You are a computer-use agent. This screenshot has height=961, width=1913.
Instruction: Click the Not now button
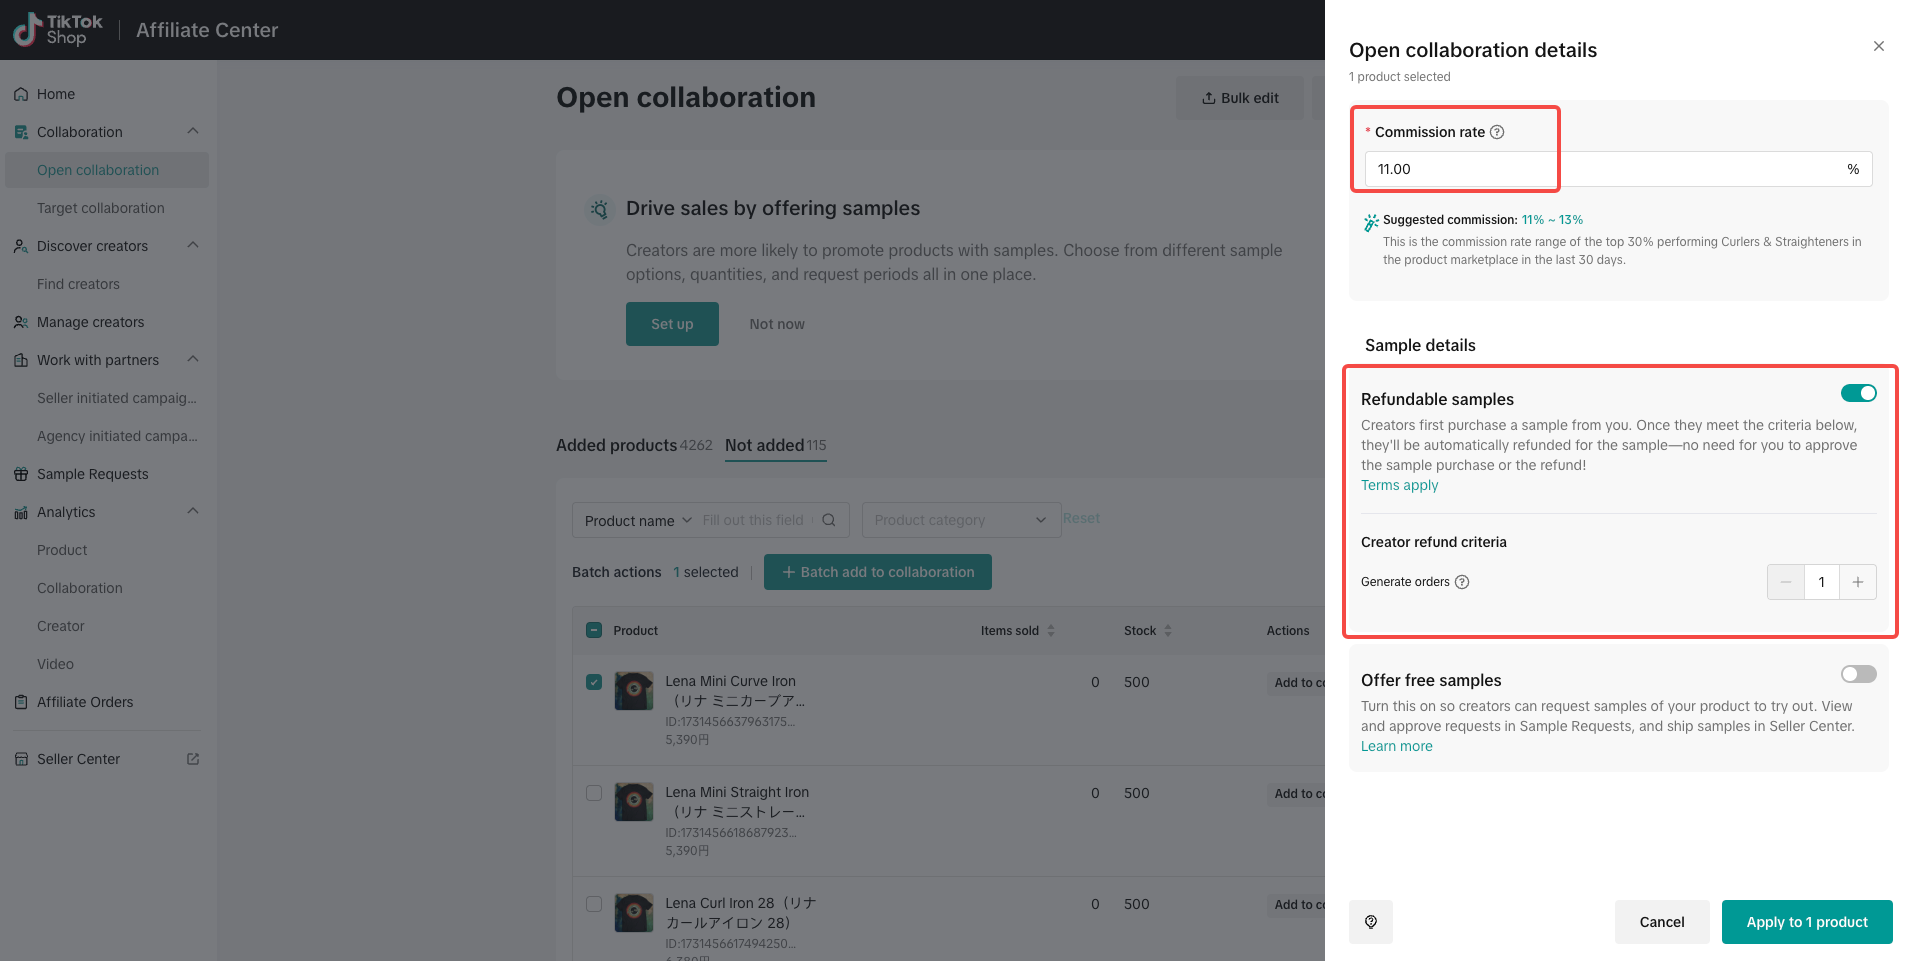(777, 324)
